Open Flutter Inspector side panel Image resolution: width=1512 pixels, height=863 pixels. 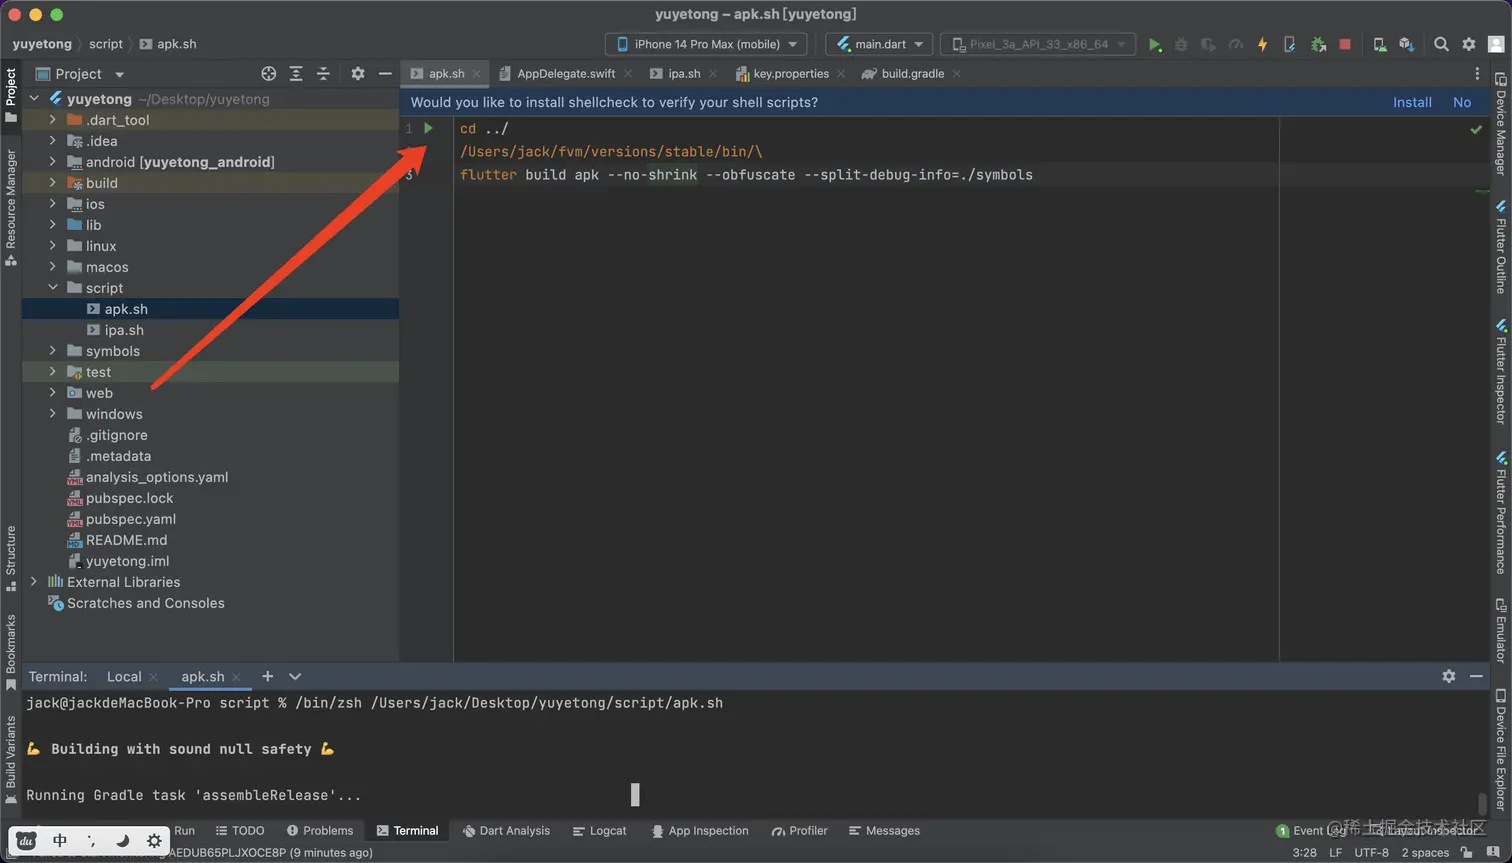click(x=1501, y=371)
